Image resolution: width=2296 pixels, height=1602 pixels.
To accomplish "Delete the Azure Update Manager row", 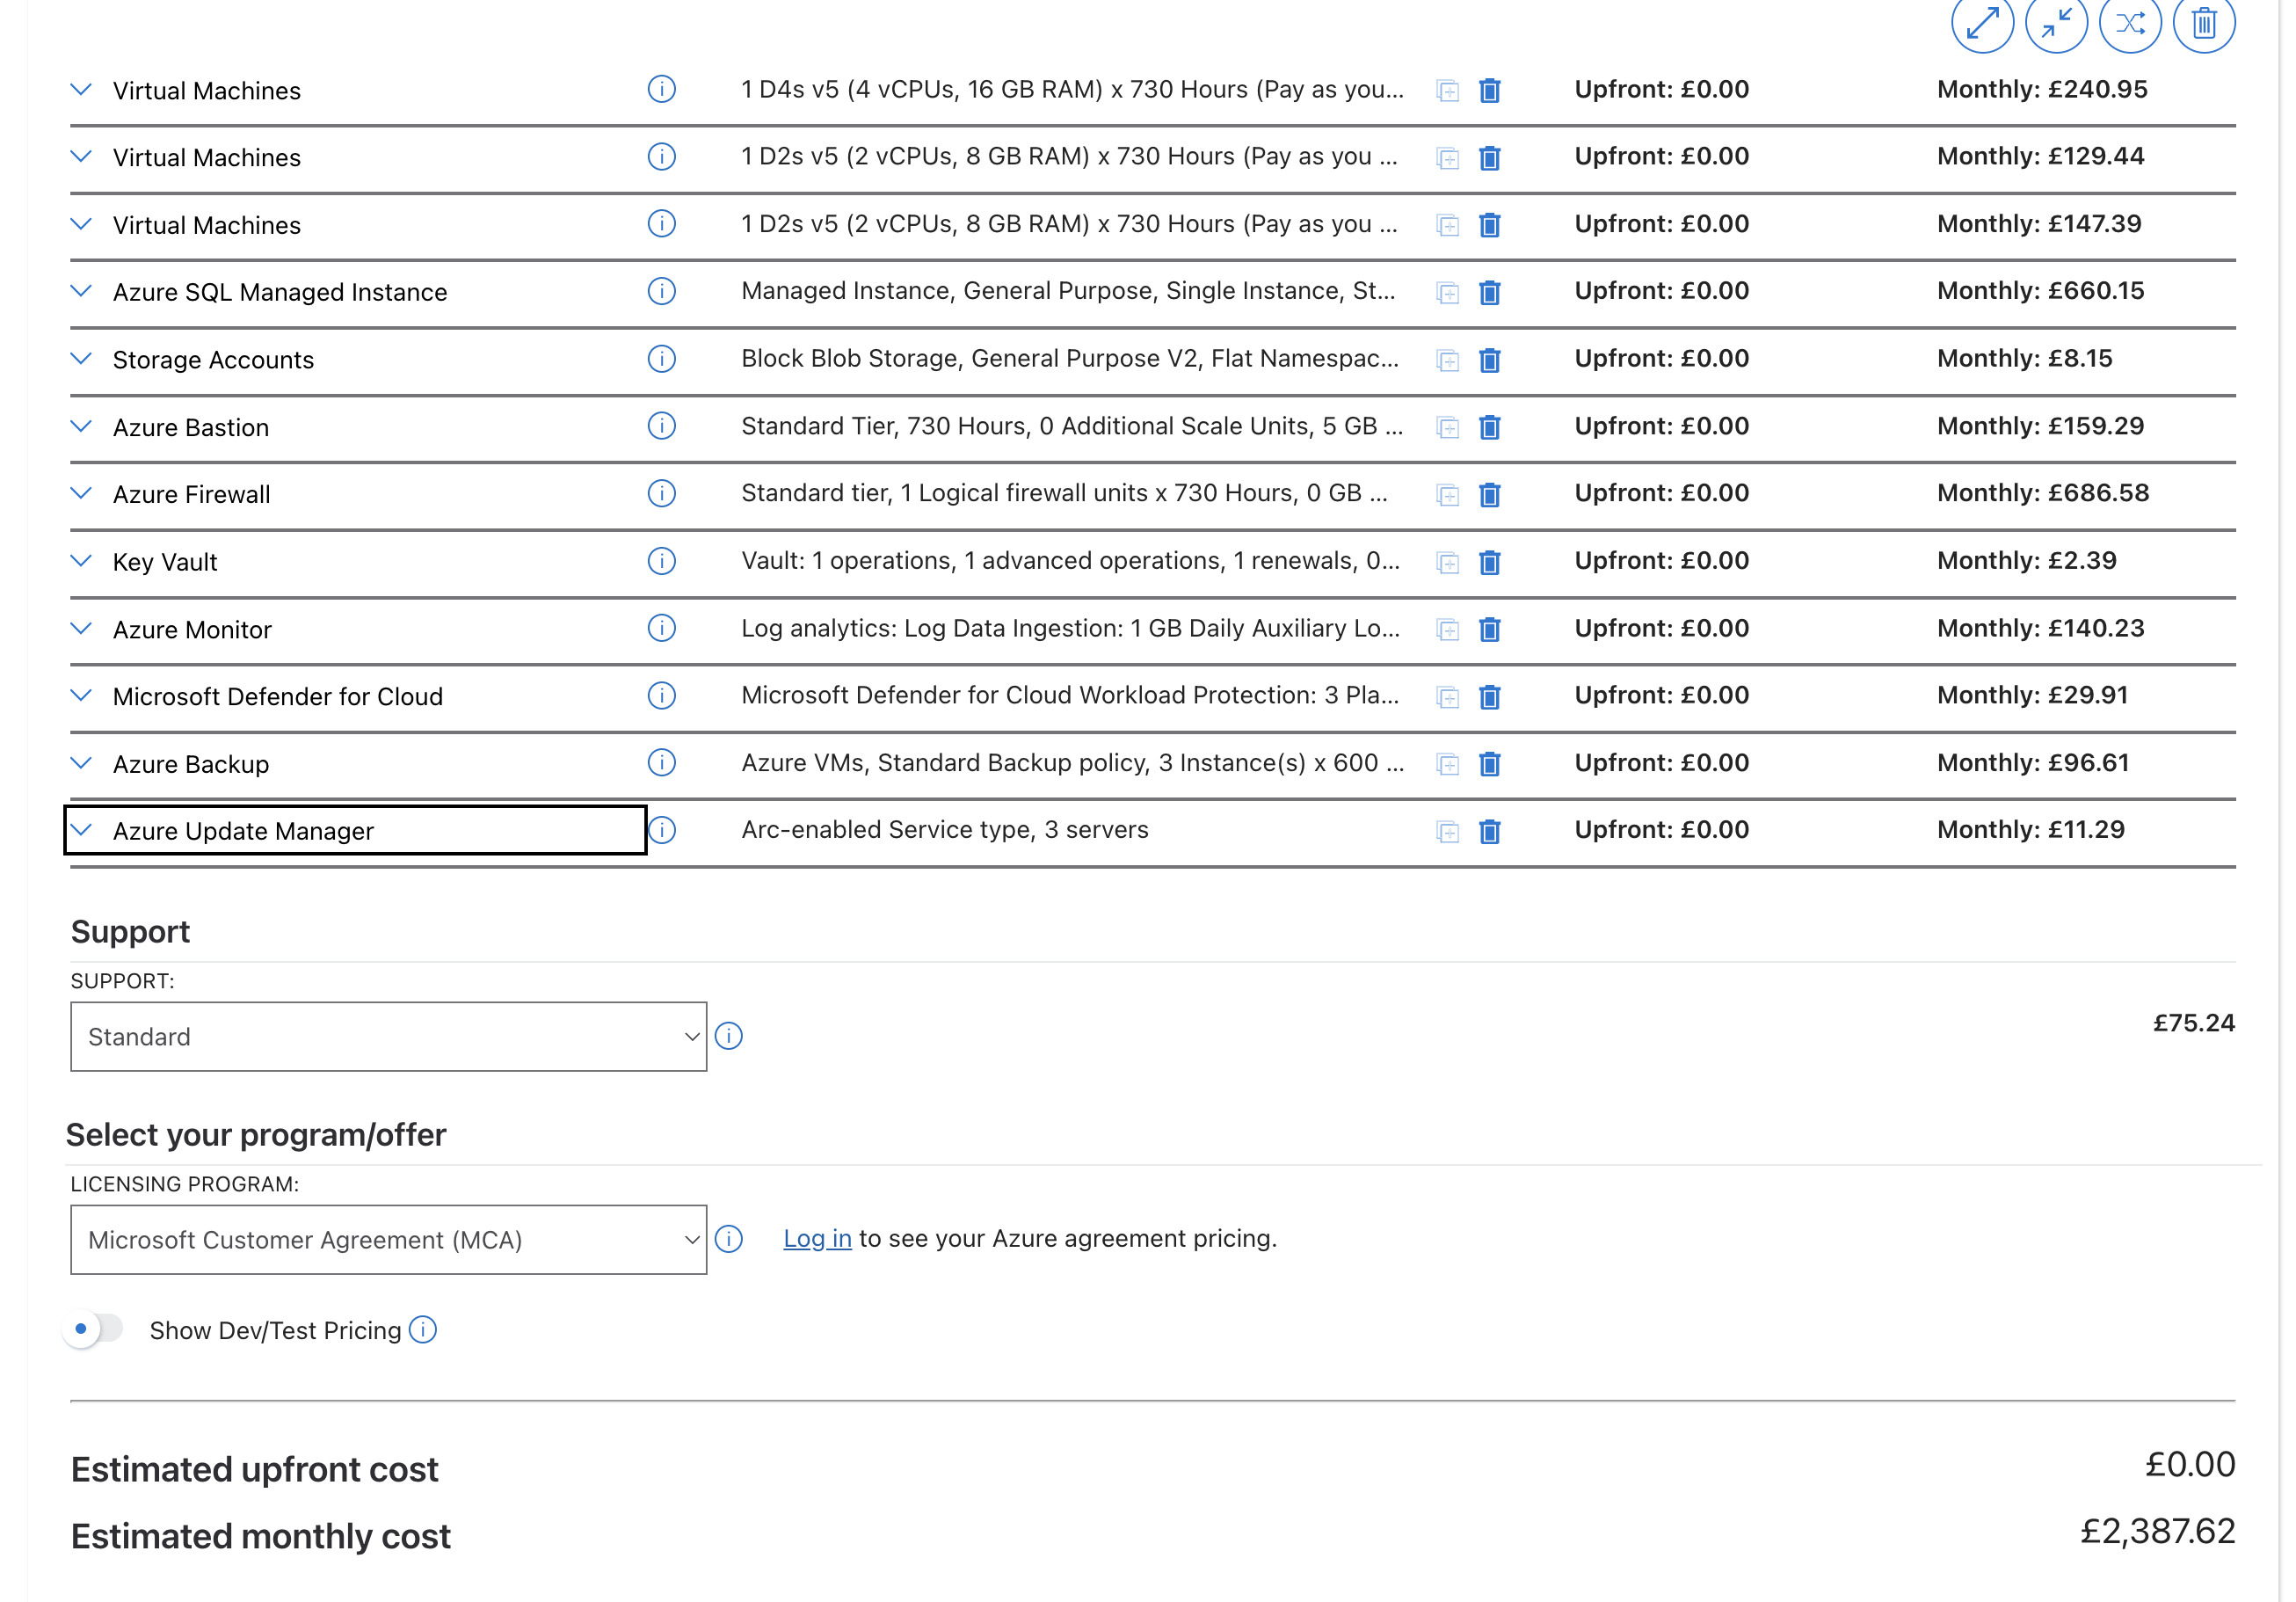I will click(1489, 831).
